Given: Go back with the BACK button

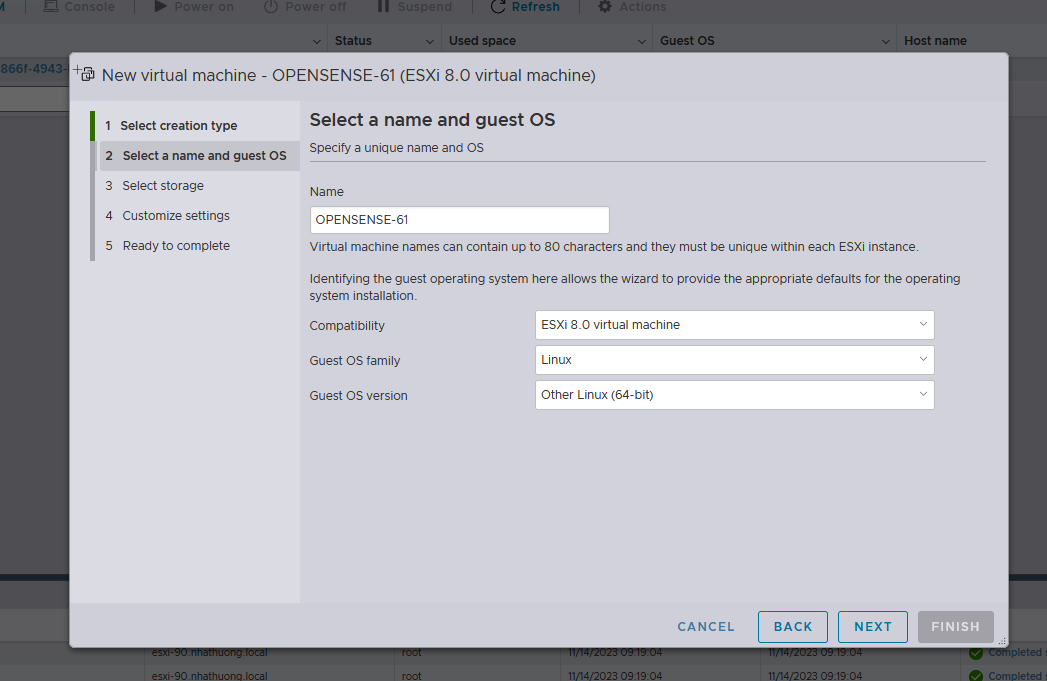Looking at the screenshot, I should pyautogui.click(x=792, y=627).
